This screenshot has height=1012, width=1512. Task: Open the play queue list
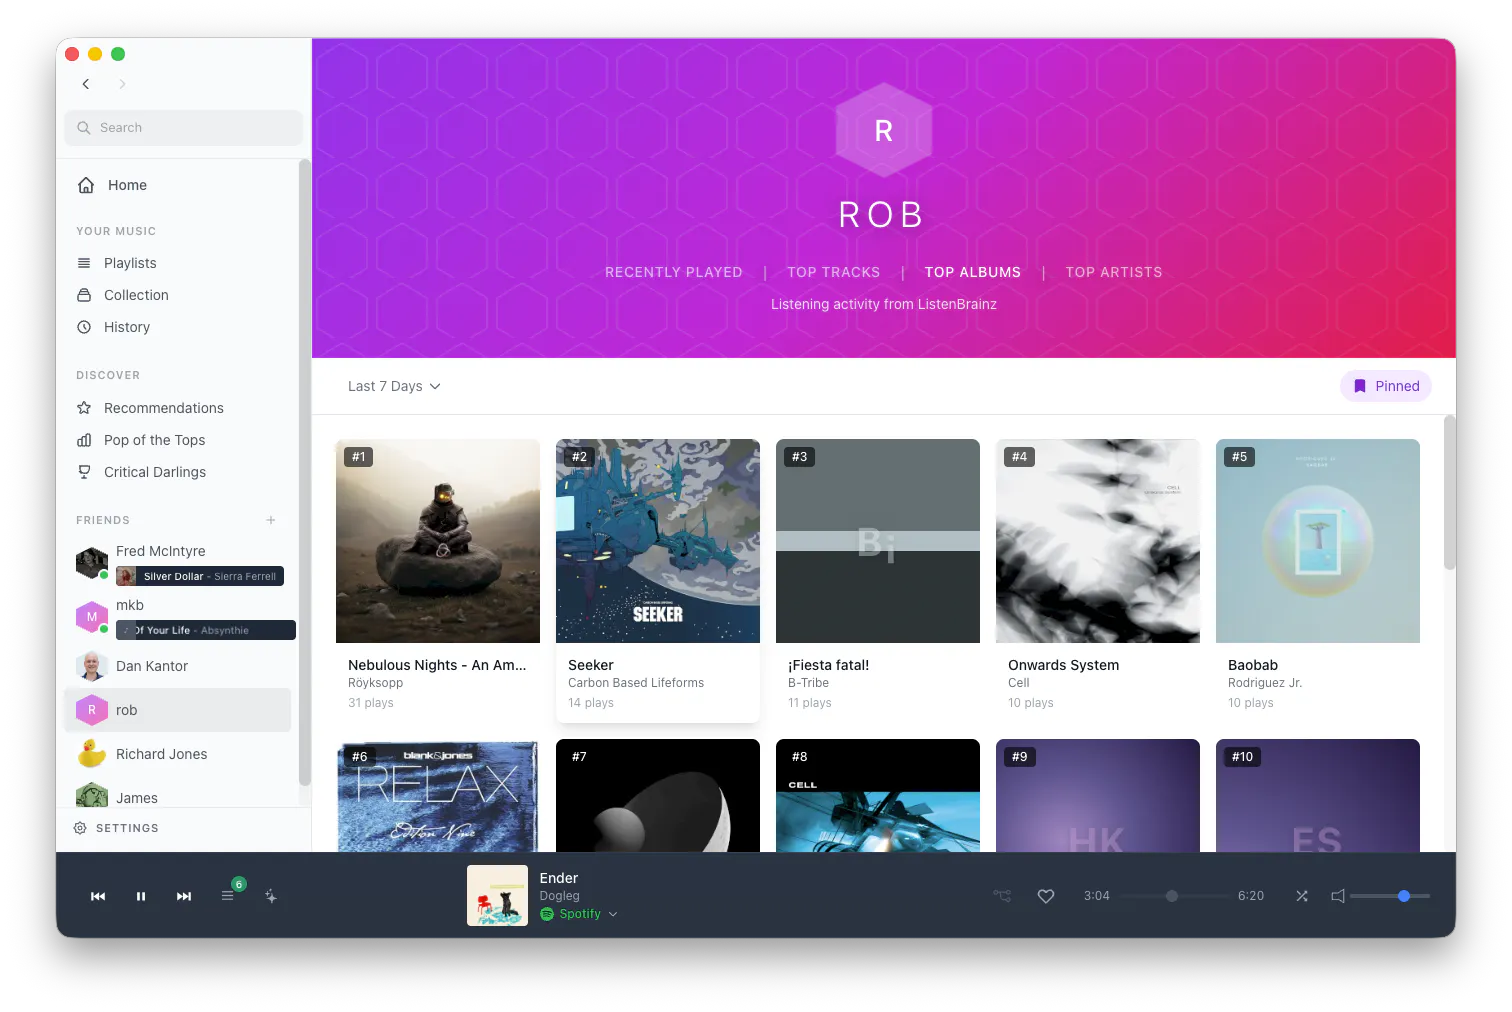coord(228,896)
